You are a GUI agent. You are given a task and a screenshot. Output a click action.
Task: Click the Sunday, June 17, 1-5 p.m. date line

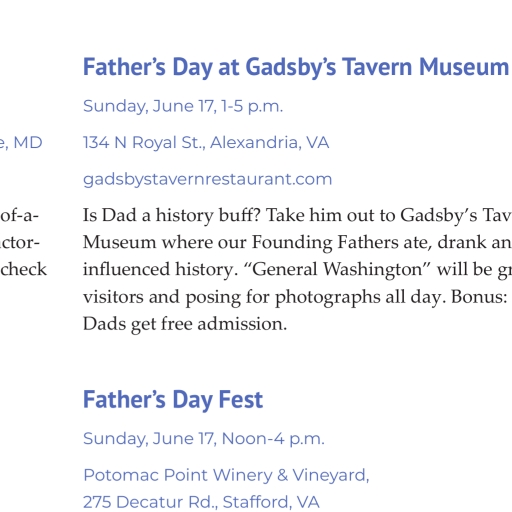pyautogui.click(x=183, y=106)
